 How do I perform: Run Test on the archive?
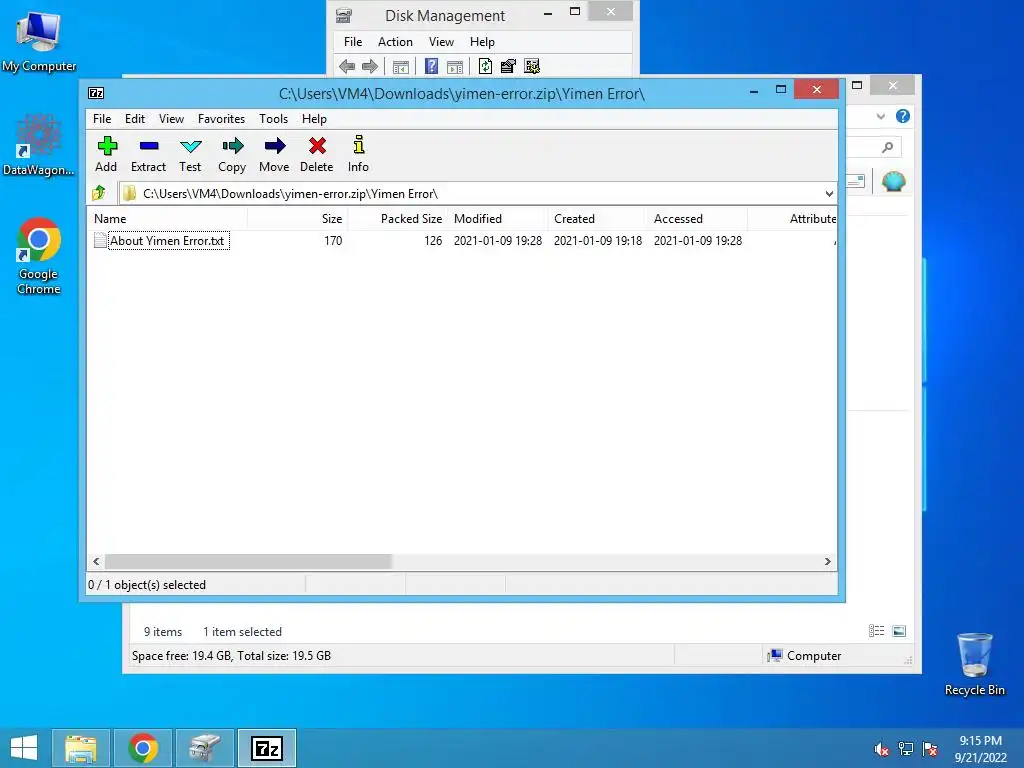(x=190, y=154)
